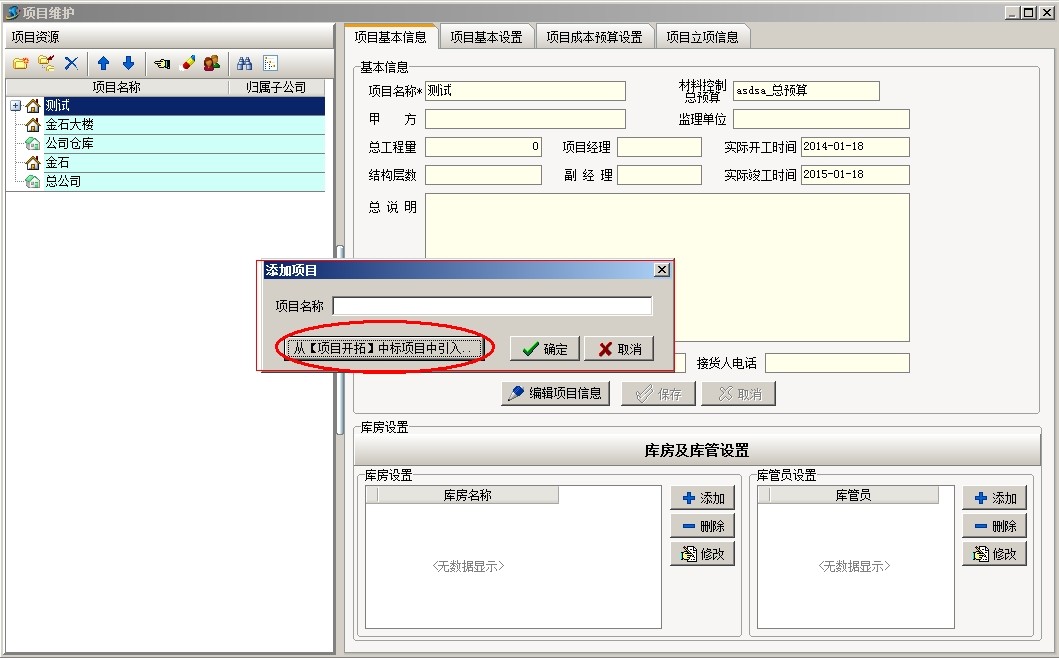Close the 添加项目 dialog with X
The width and height of the screenshot is (1059, 658).
click(661, 270)
